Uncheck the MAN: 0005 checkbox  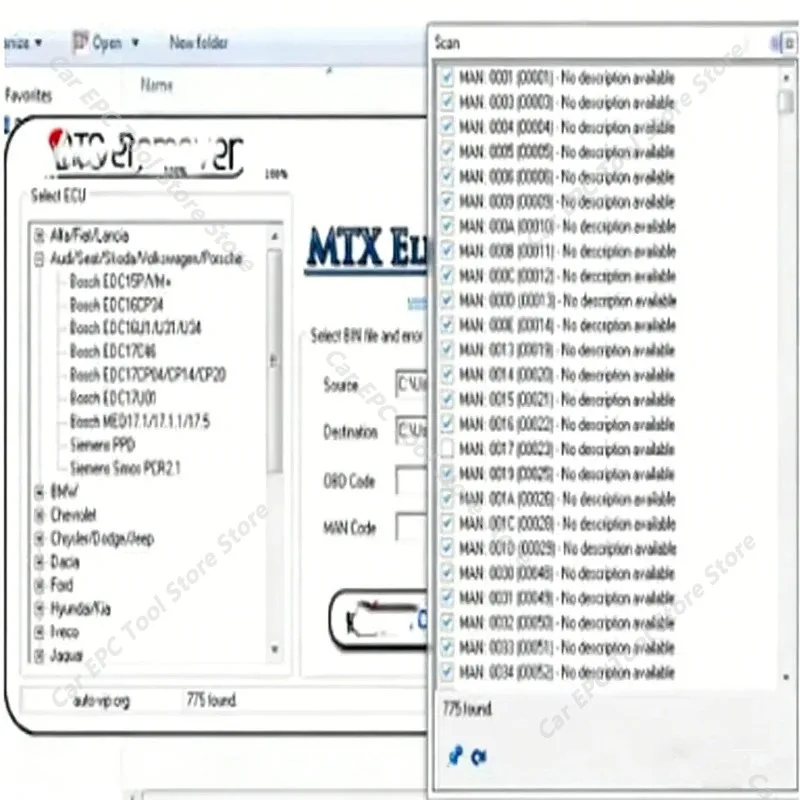coord(447,152)
